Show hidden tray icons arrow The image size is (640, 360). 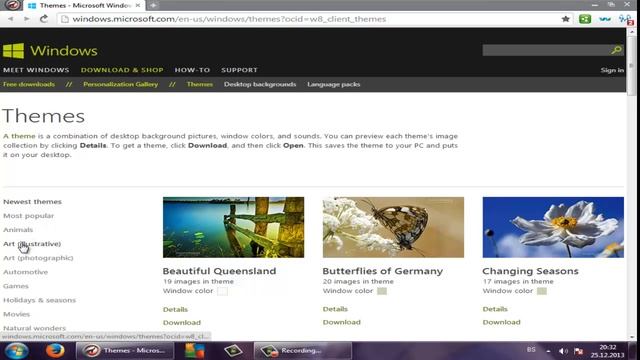click(548, 351)
